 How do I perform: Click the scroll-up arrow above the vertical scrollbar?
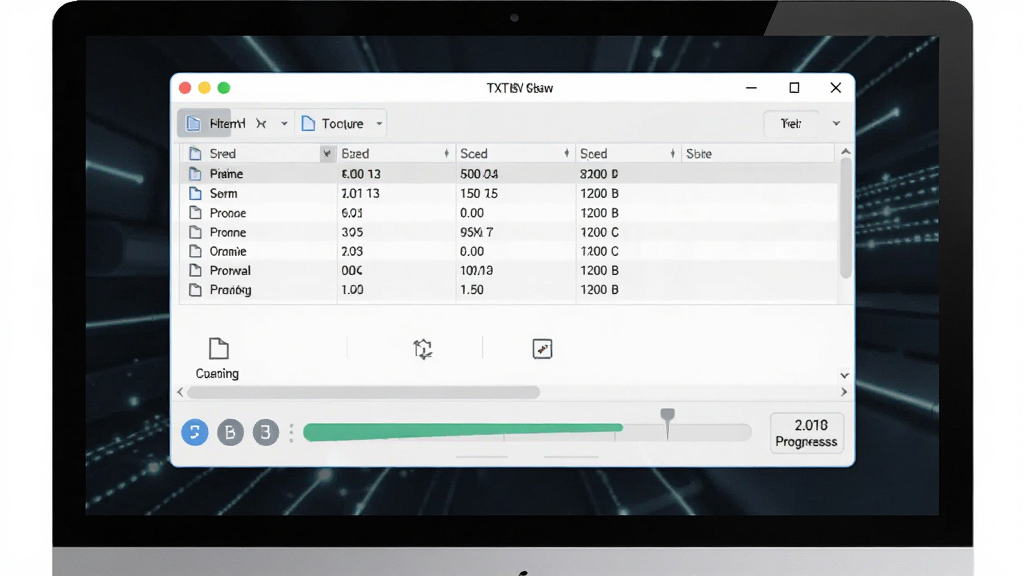[846, 152]
